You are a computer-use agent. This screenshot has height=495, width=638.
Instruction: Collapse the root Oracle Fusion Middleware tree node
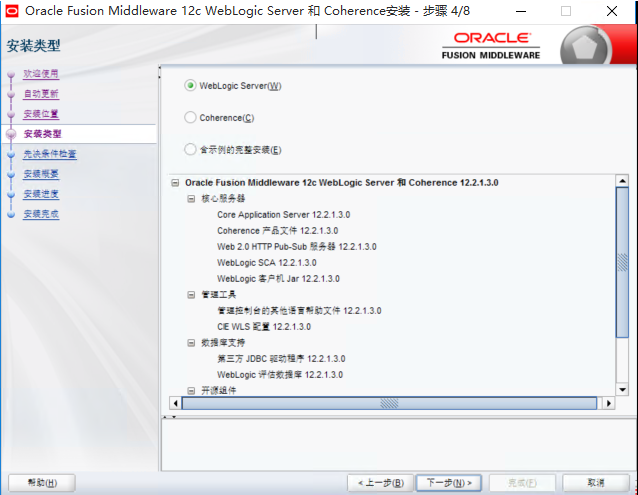pyautogui.click(x=175, y=183)
